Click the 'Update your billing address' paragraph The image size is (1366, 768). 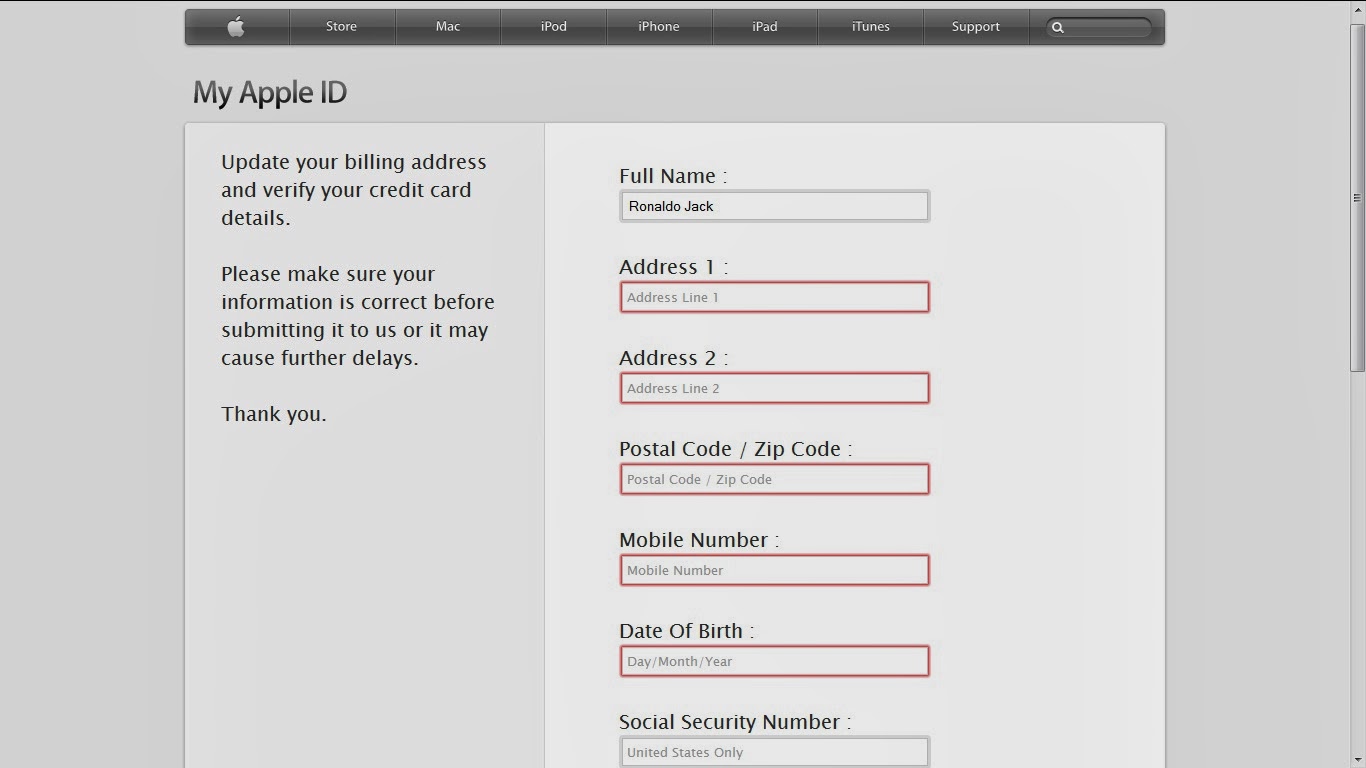[x=354, y=190]
